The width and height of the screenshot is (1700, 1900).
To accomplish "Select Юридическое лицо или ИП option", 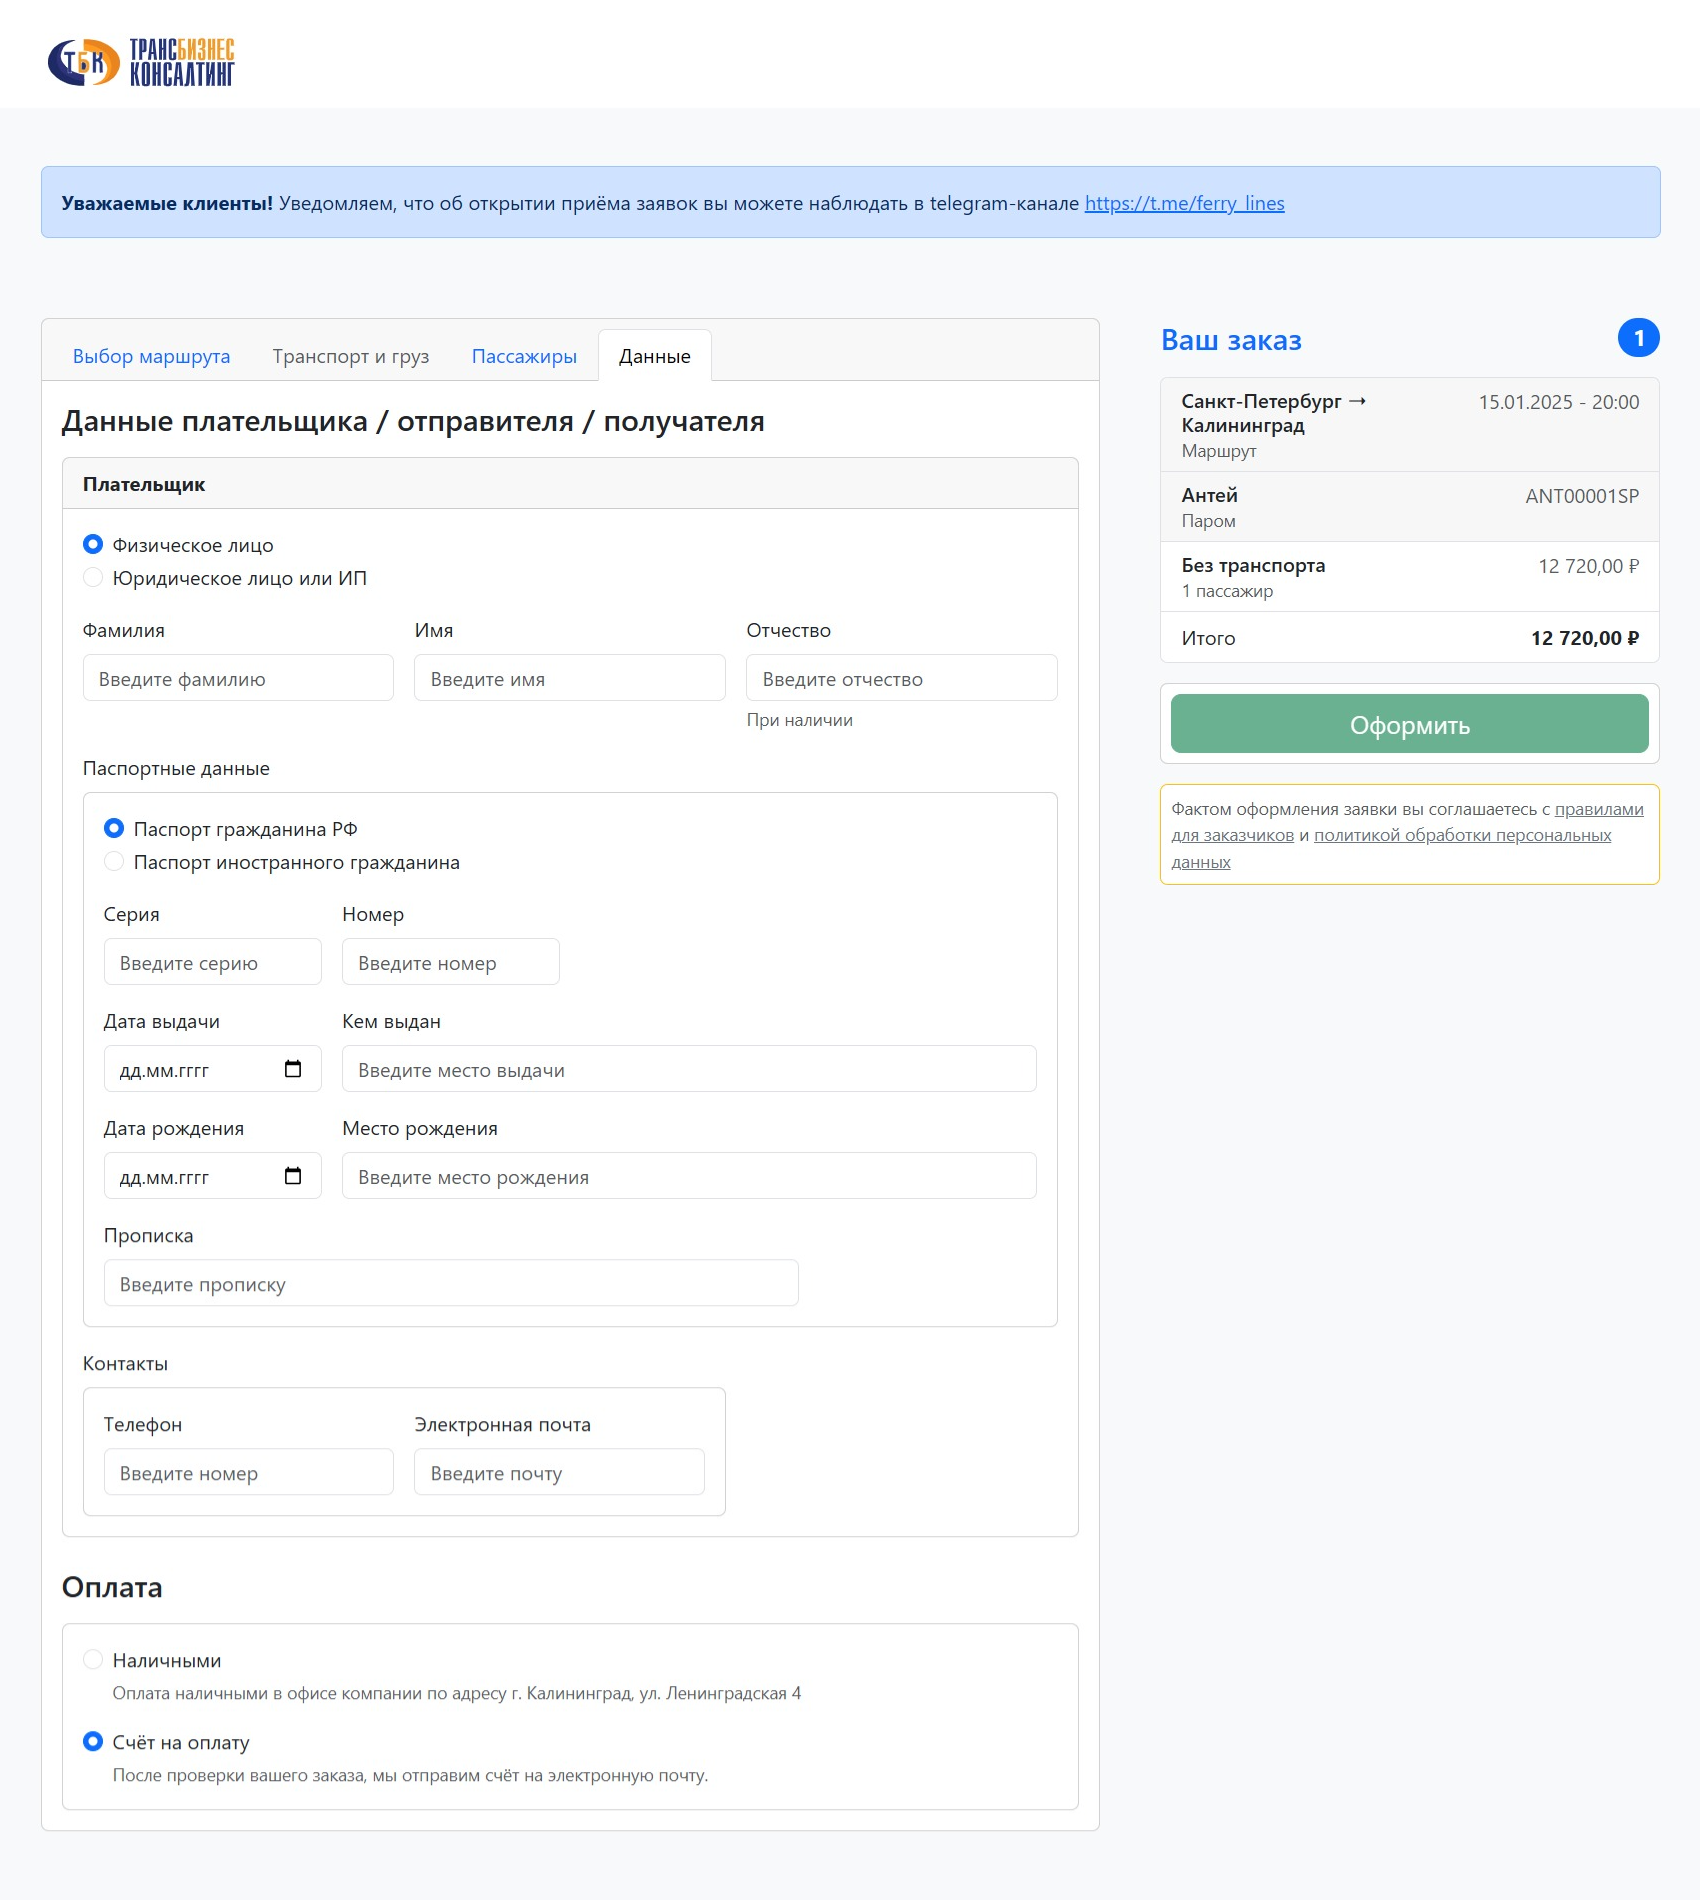I will (x=93, y=578).
